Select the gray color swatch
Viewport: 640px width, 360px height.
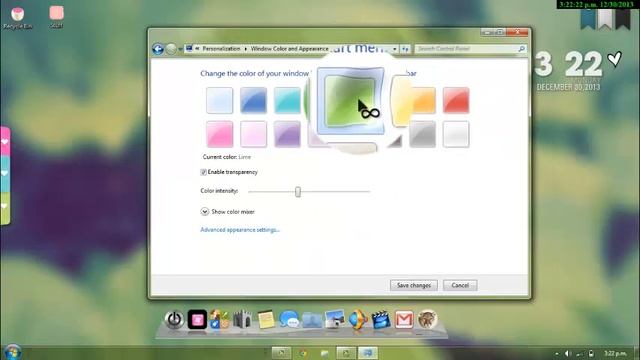[422, 134]
